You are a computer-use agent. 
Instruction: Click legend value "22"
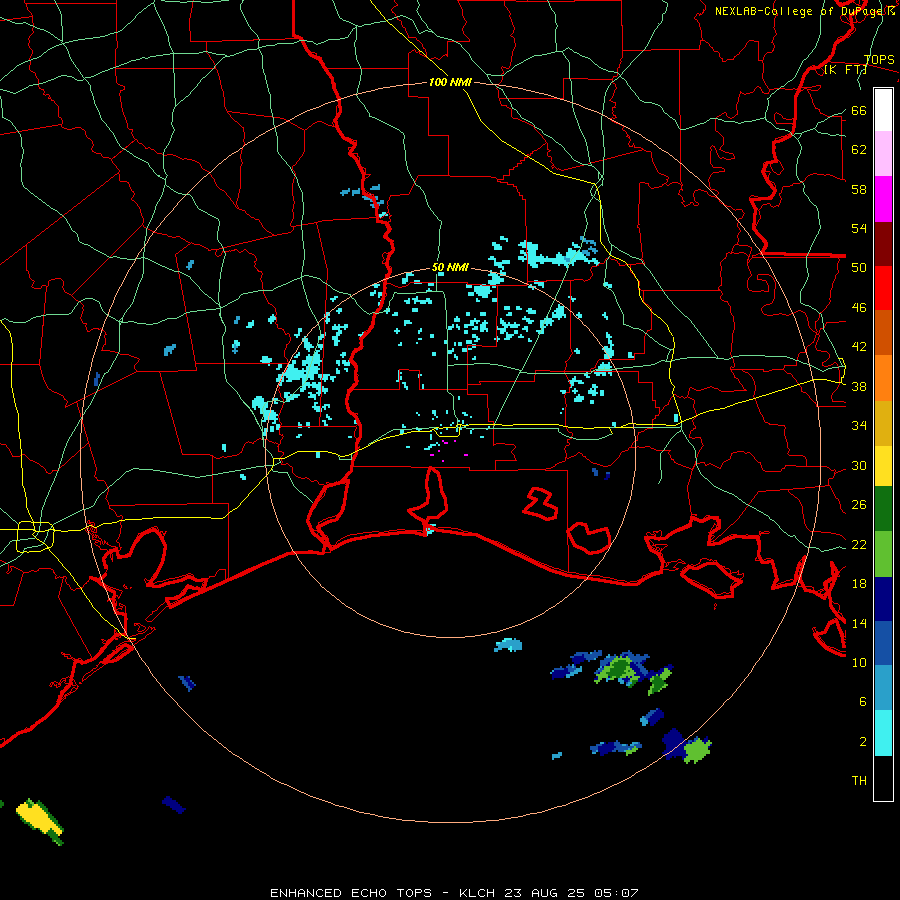pyautogui.click(x=859, y=544)
